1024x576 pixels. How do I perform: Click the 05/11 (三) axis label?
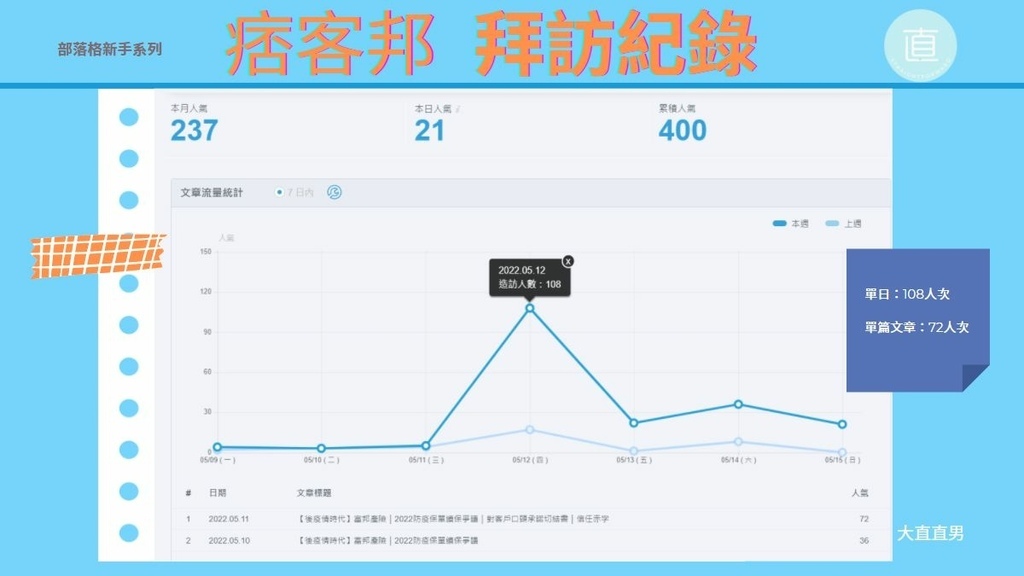coord(426,460)
